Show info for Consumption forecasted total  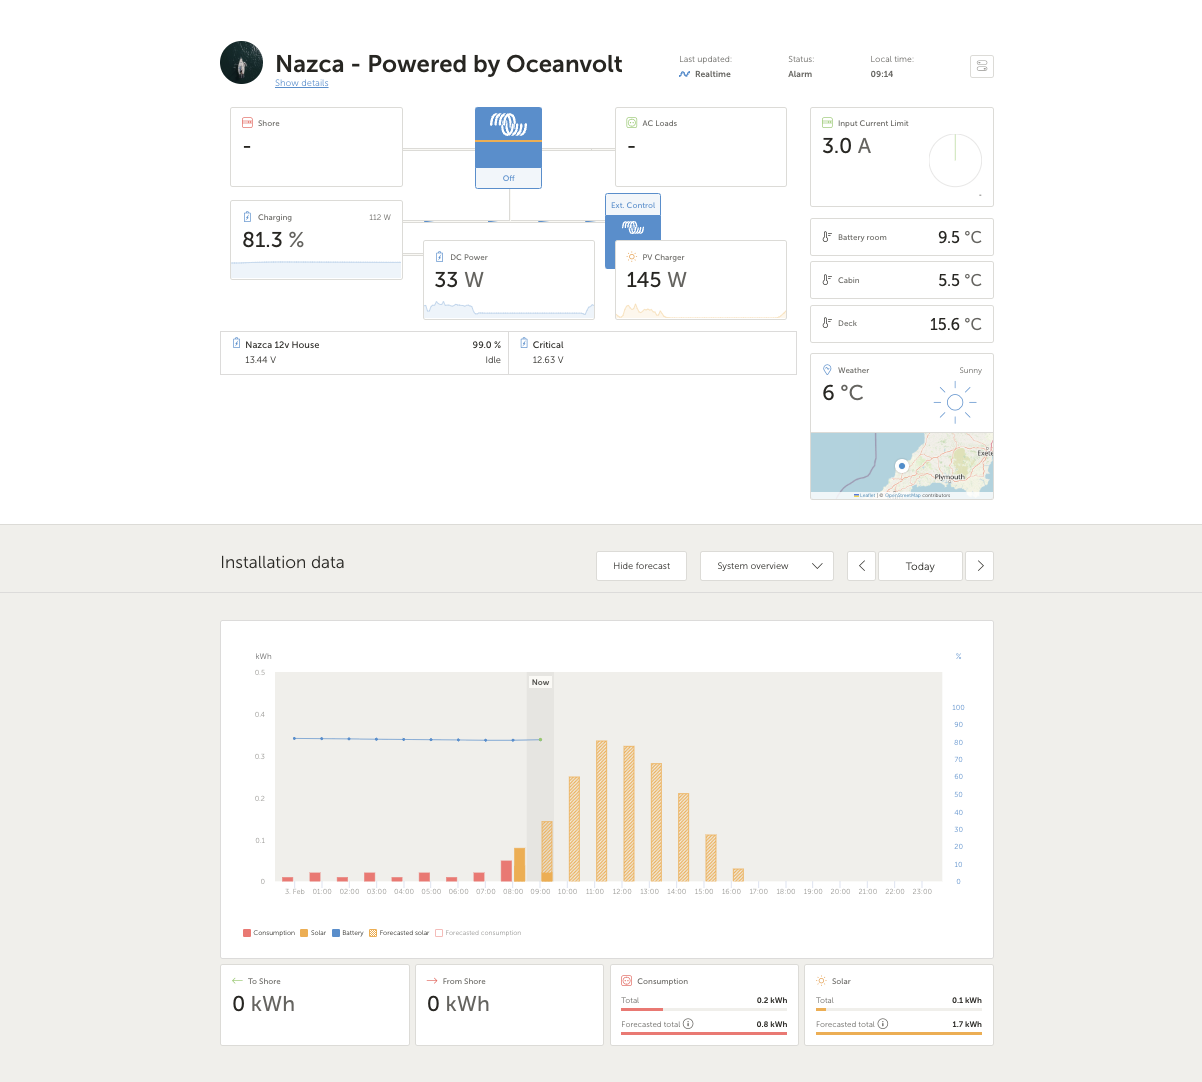coord(688,1024)
